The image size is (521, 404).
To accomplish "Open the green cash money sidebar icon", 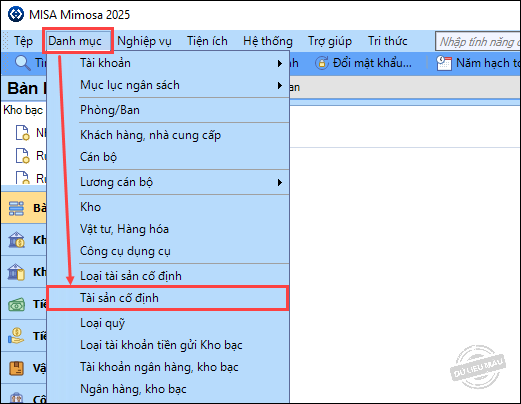I will pos(16,304).
